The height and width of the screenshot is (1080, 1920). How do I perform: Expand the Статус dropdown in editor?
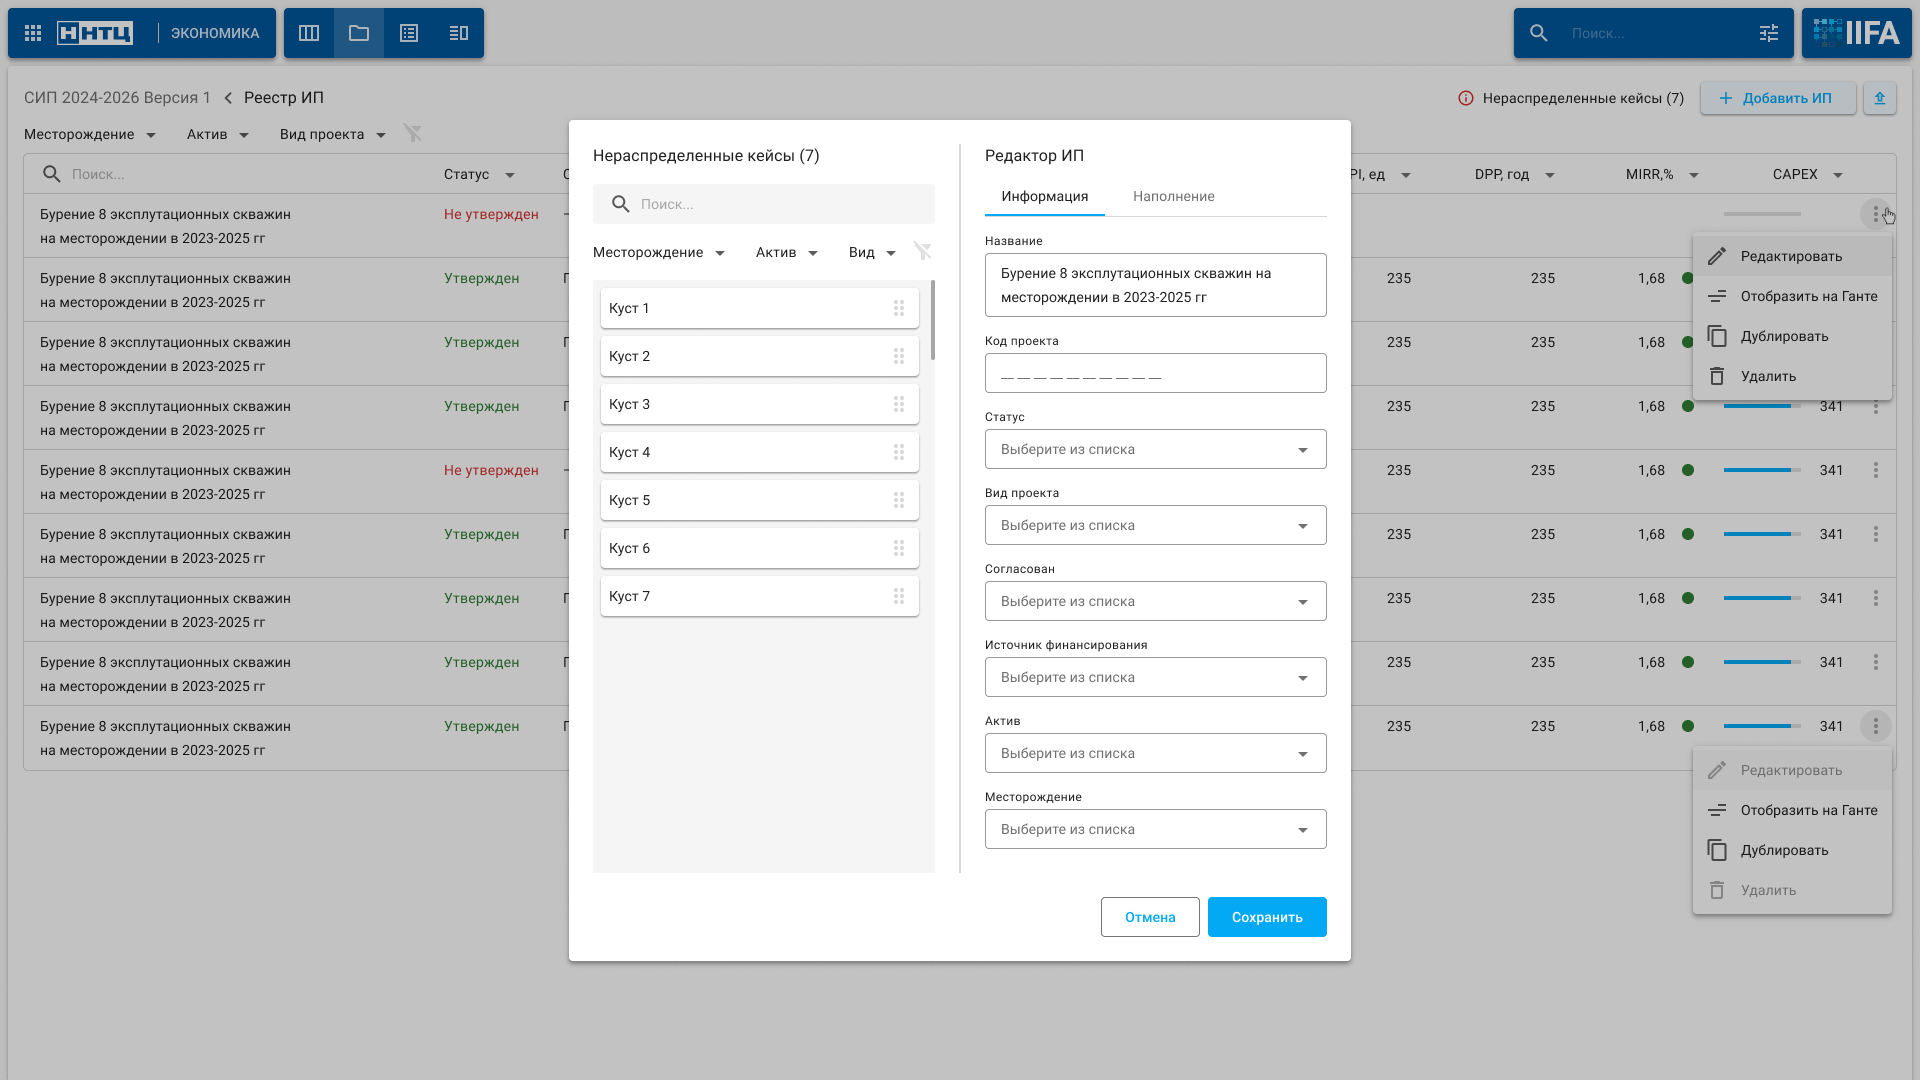point(1155,449)
